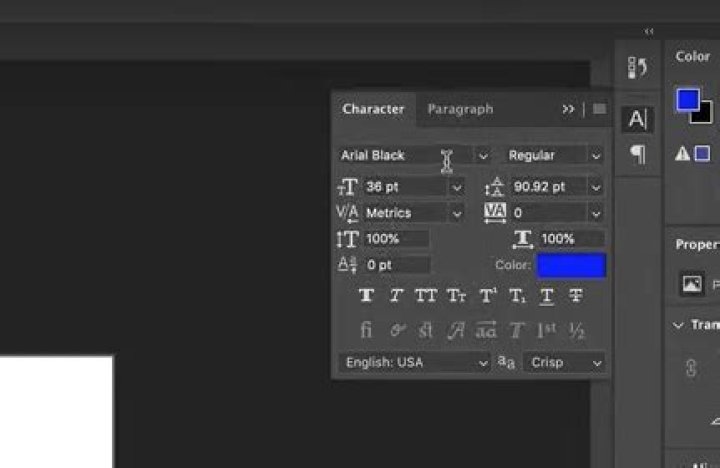Viewport: 720px width, 468px height.
Task: Click the image icon in Properties panel
Action: coord(692,284)
